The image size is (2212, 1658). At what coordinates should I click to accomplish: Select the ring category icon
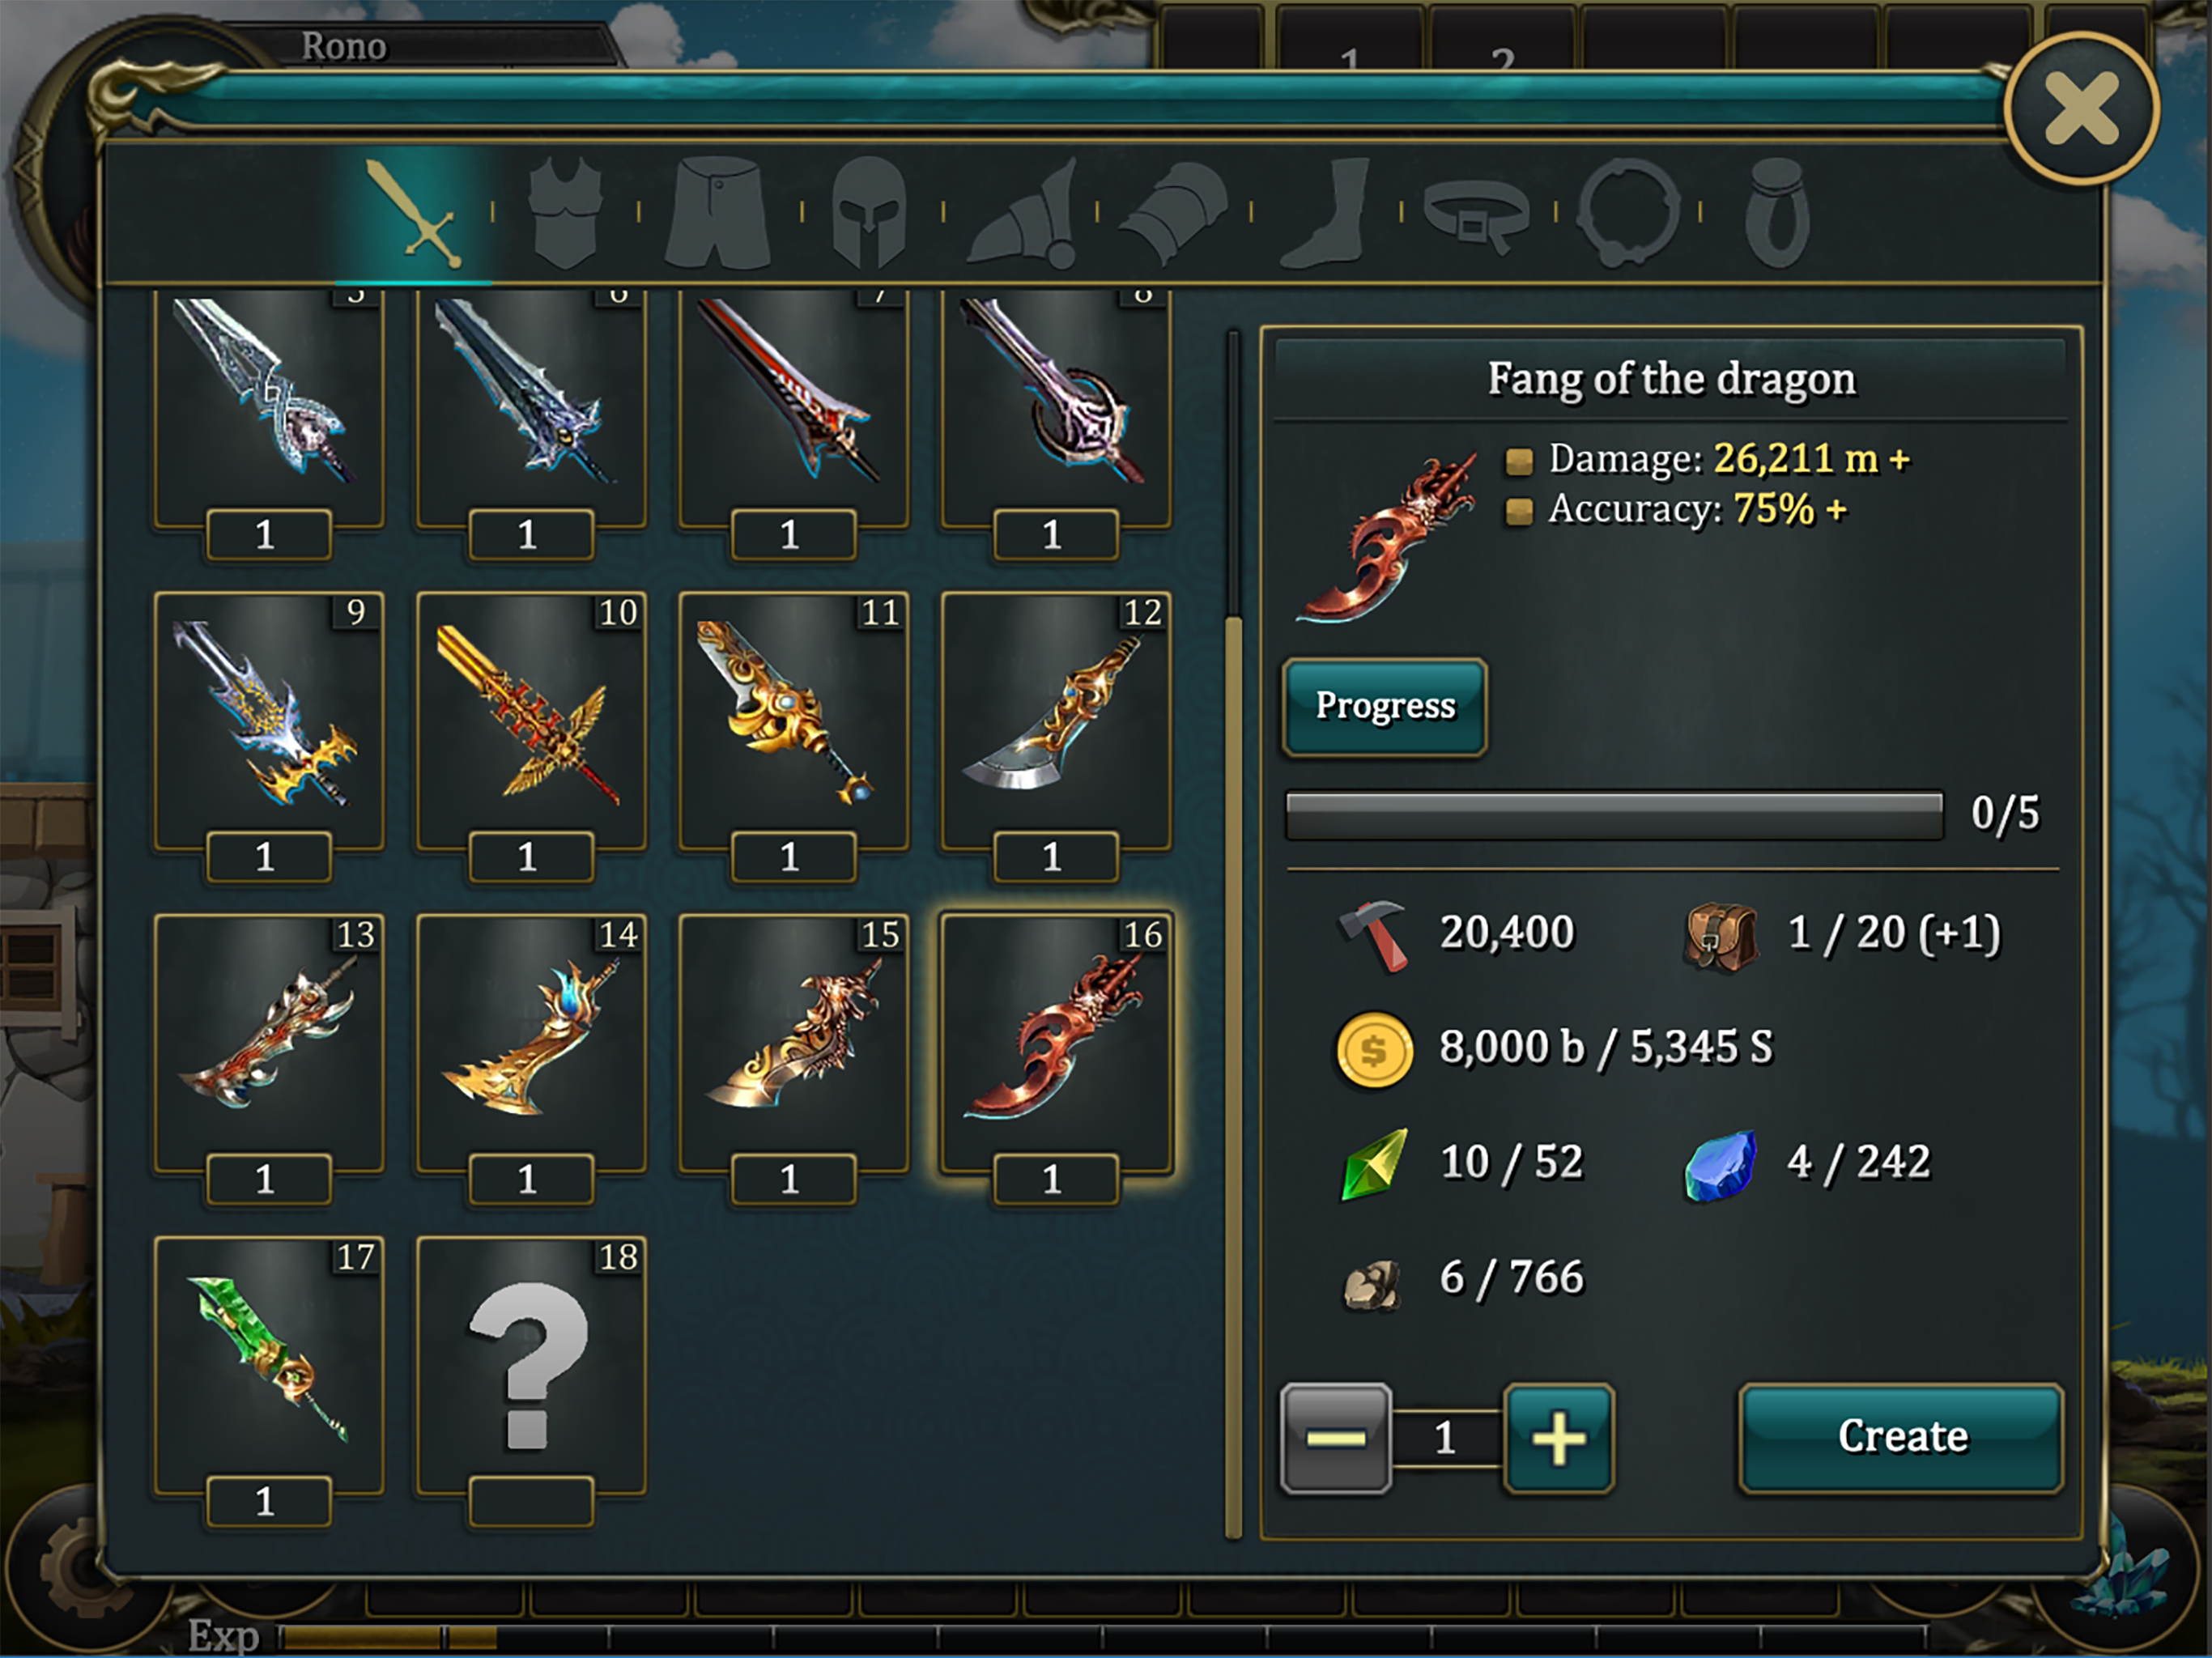1777,212
